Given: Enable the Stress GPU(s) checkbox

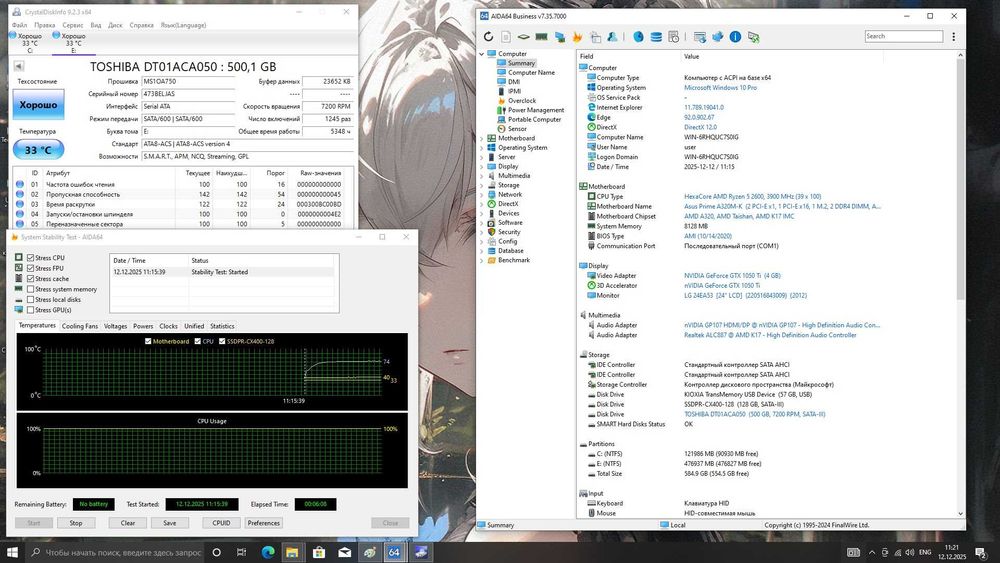Looking at the screenshot, I should [x=31, y=310].
